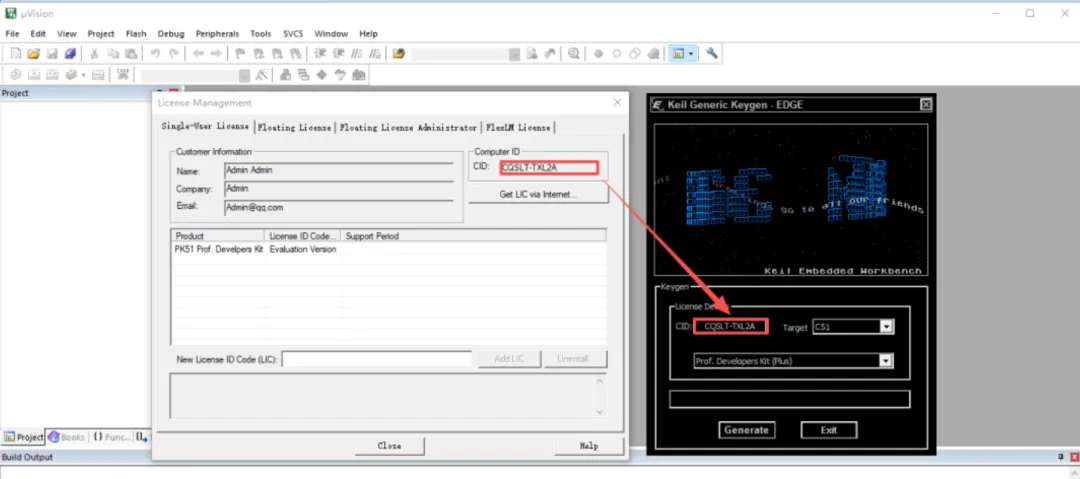
Task: Open the Help menu
Action: pos(368,33)
